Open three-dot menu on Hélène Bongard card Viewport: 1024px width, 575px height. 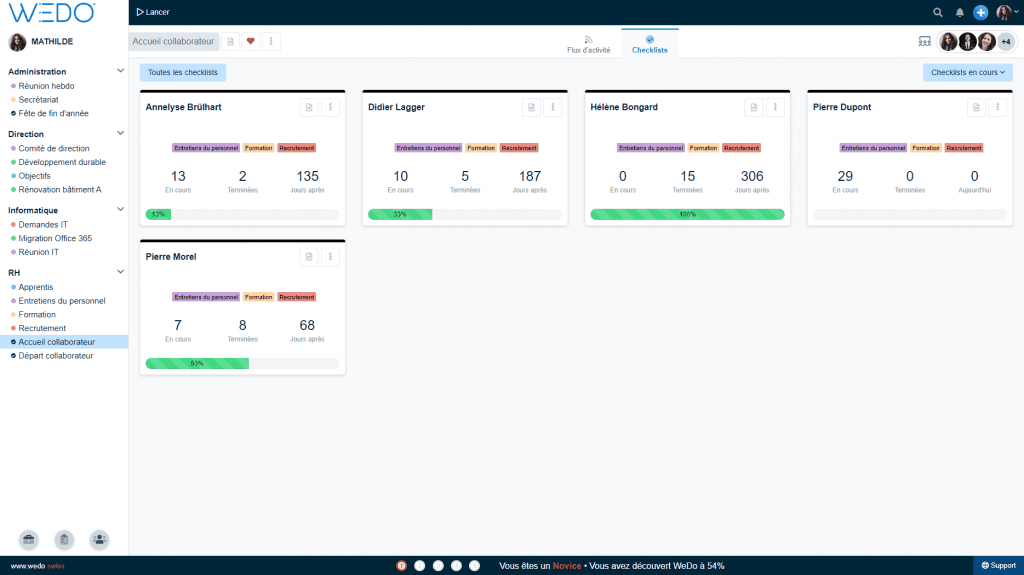(x=776, y=107)
